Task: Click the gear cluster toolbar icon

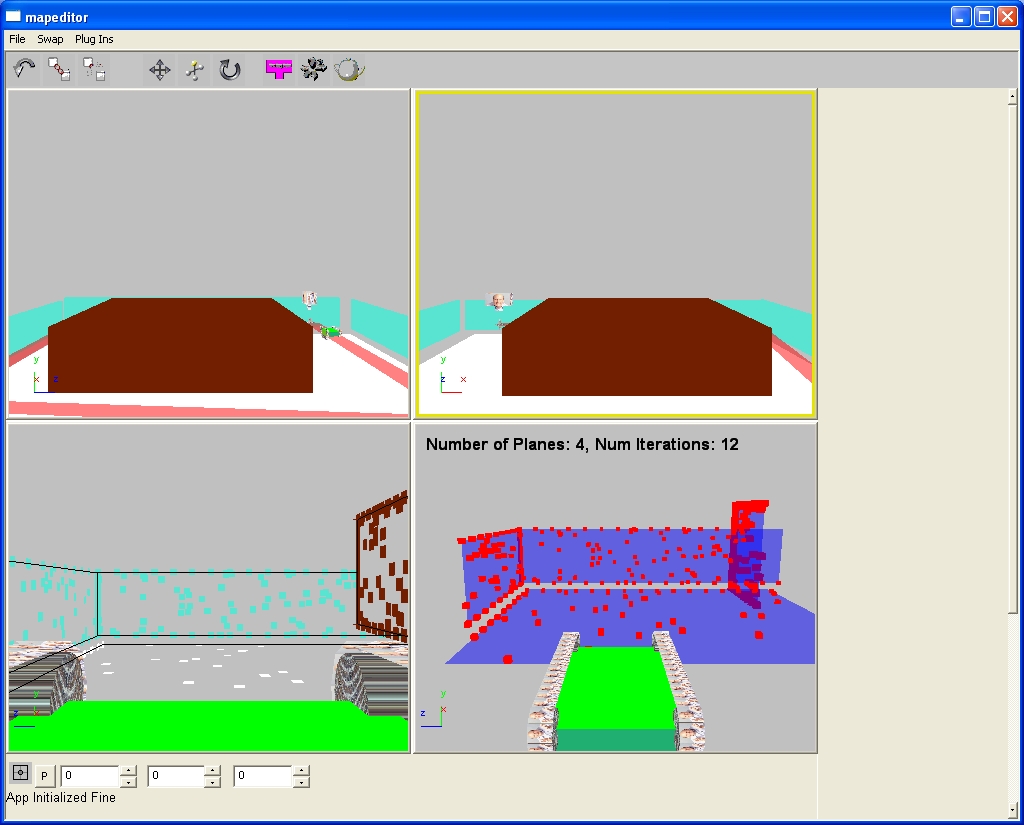Action: click(314, 69)
